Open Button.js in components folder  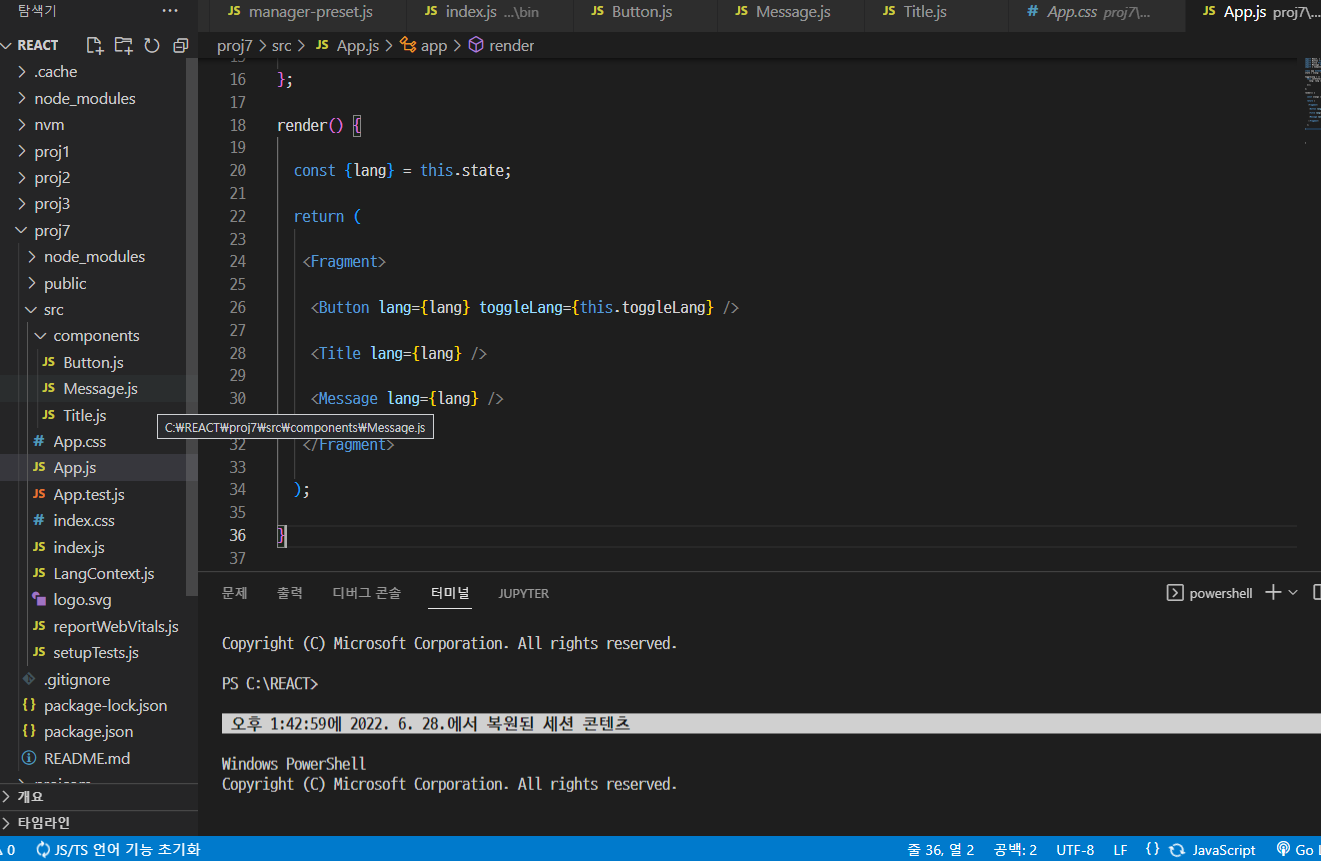93,362
